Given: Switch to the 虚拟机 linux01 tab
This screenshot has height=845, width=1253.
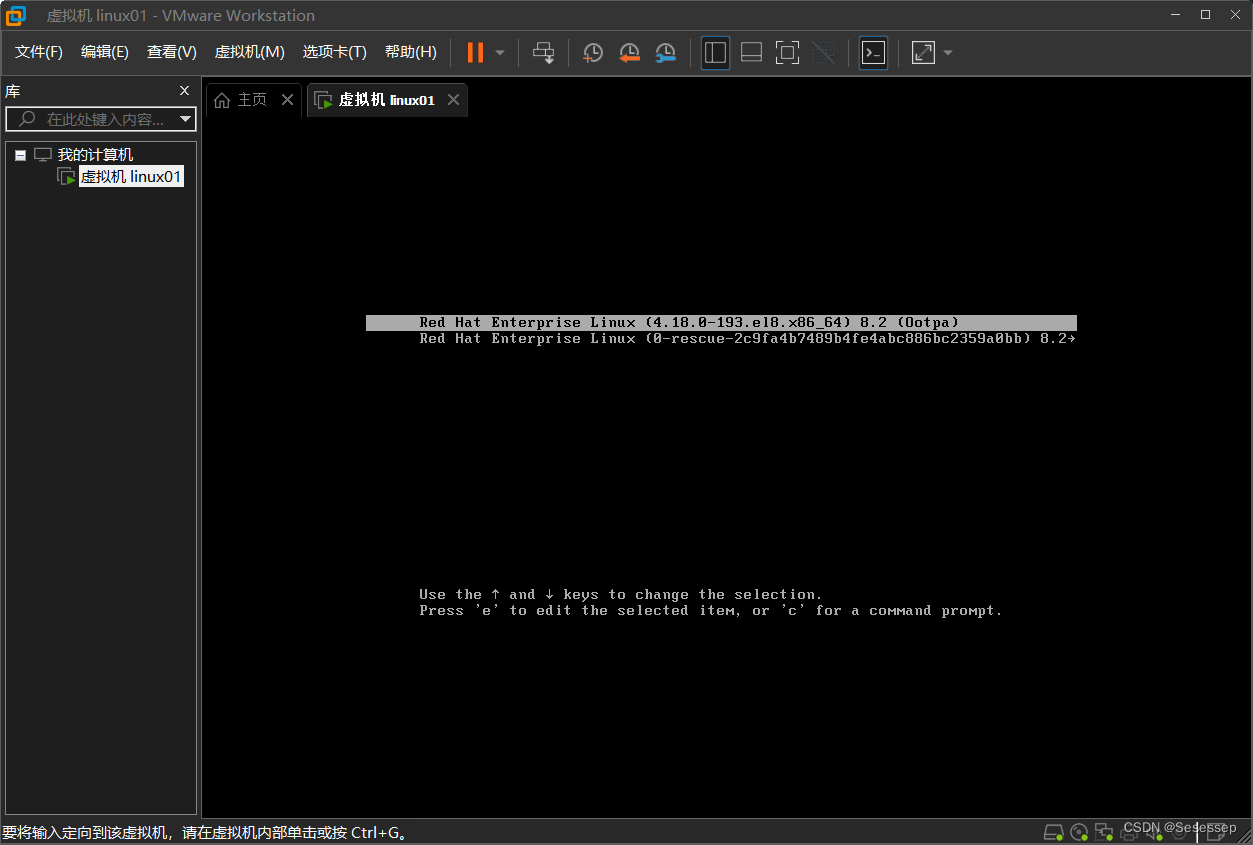Looking at the screenshot, I should pos(386,100).
